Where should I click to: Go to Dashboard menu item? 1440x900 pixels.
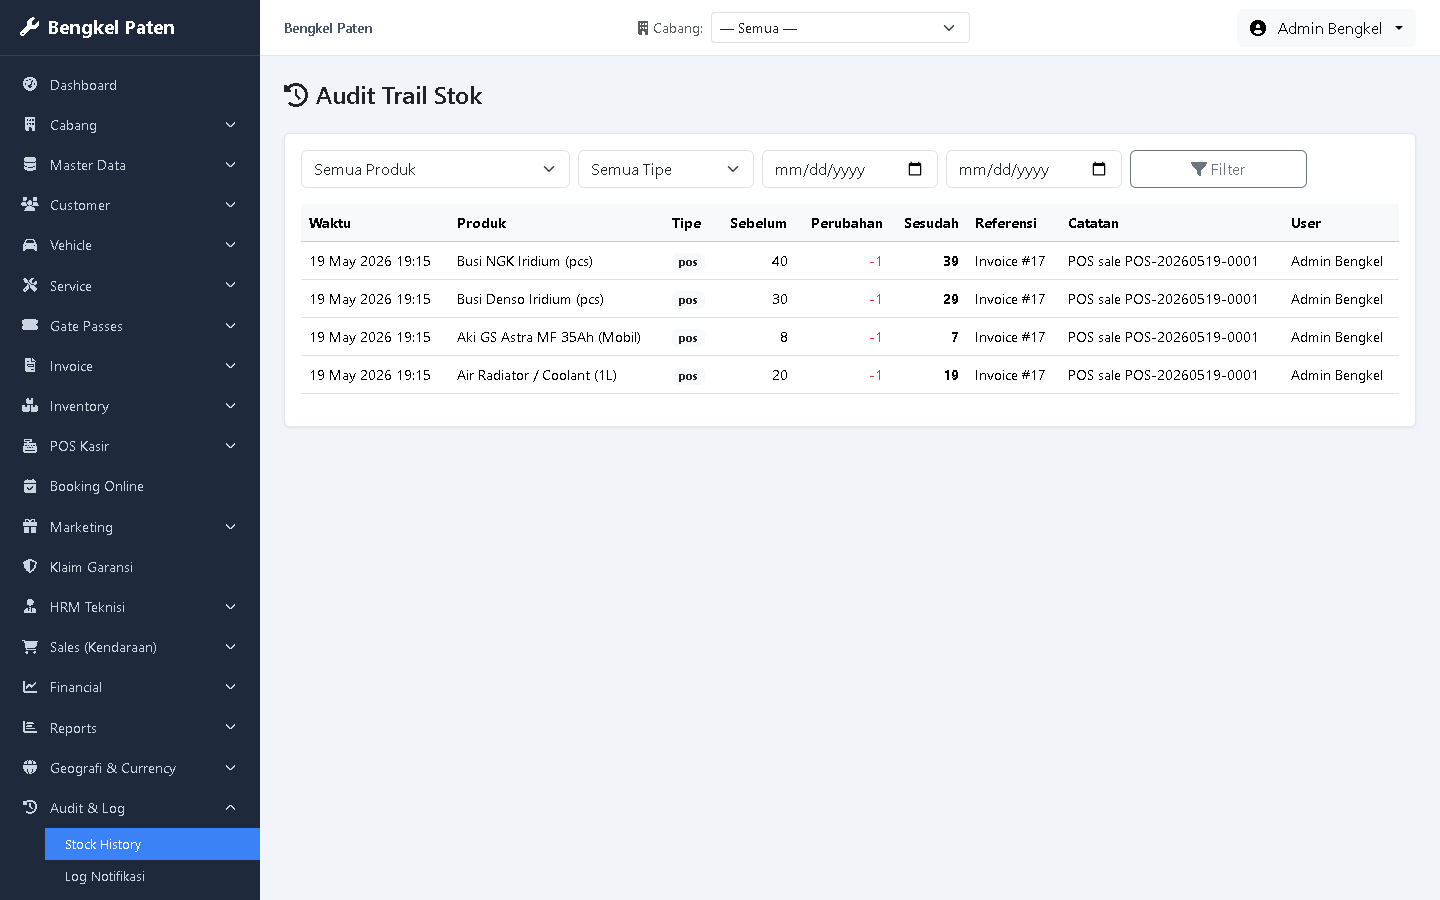(x=130, y=85)
